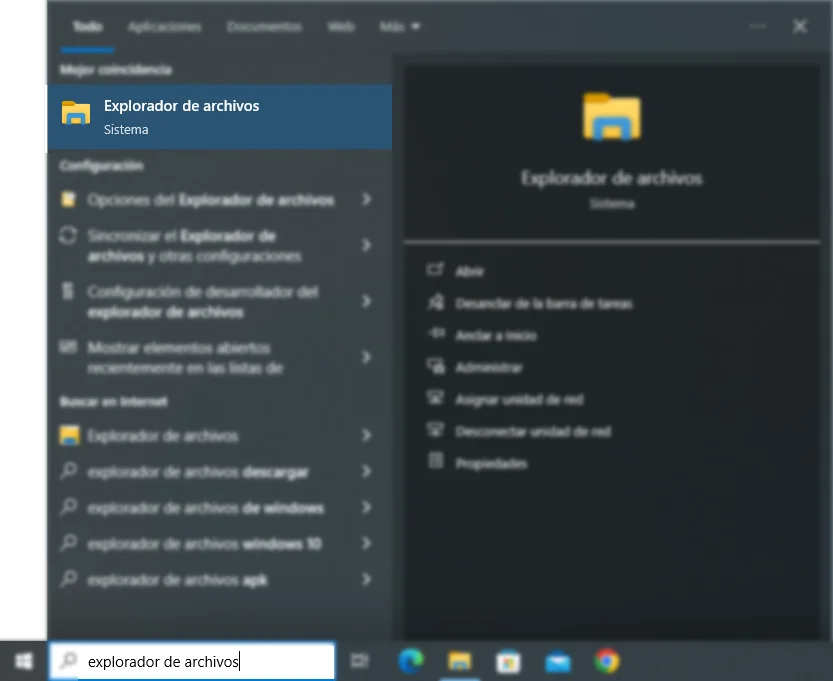Image resolution: width=833 pixels, height=681 pixels.
Task: Click 'Desanclar de la barra de tareas'
Action: pos(527,303)
